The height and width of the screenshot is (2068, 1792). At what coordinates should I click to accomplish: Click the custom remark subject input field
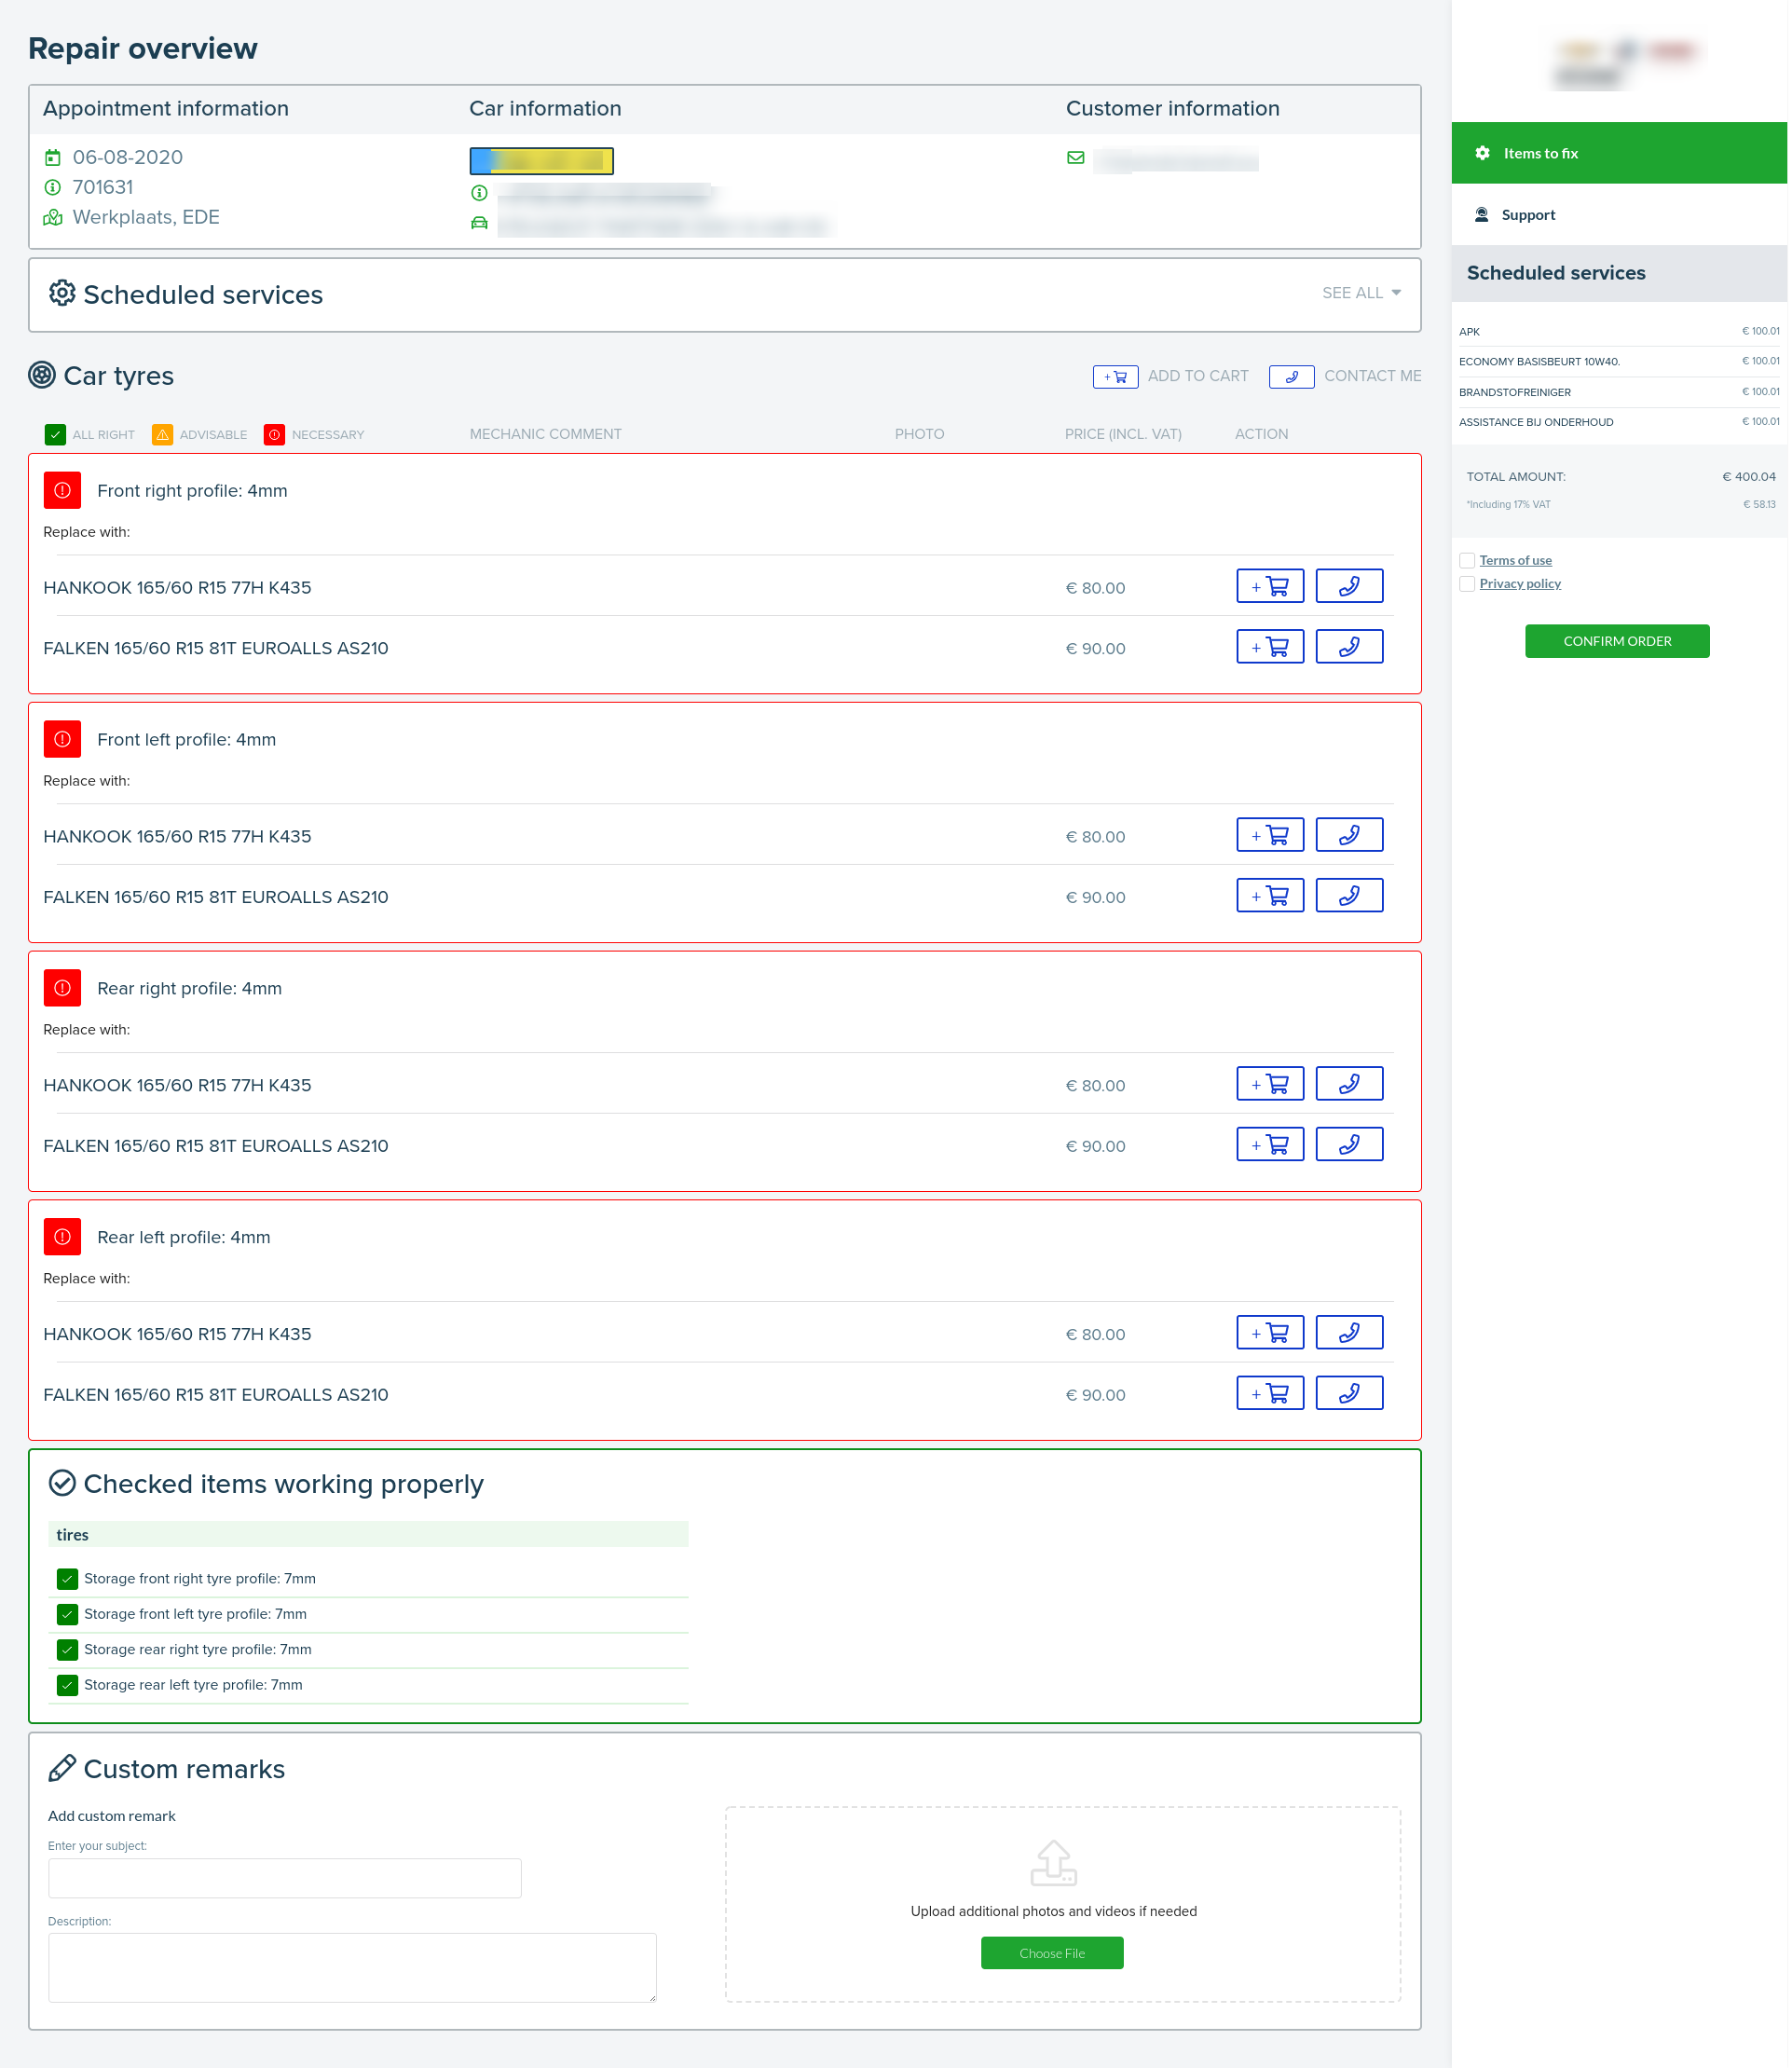pyautogui.click(x=284, y=1878)
